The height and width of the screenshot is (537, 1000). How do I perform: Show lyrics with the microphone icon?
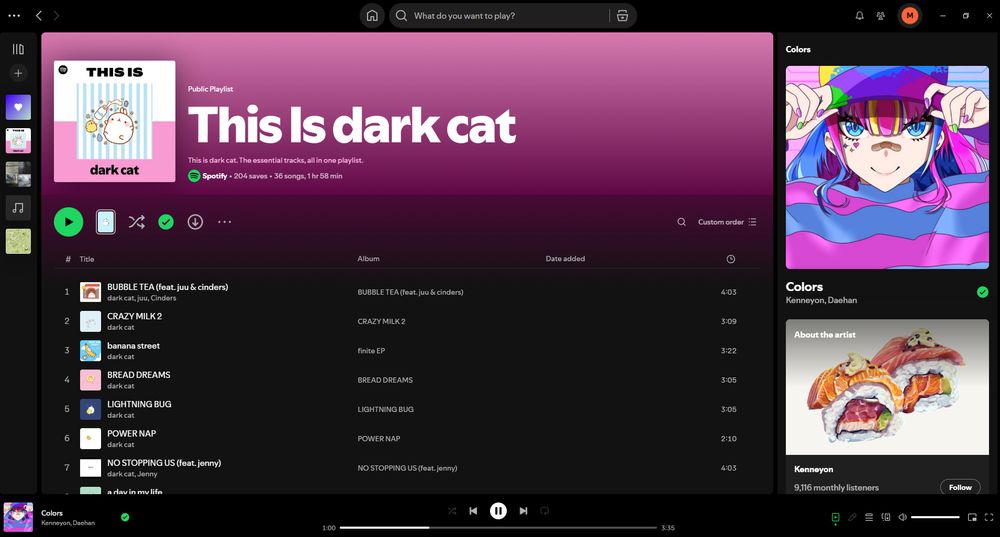[x=852, y=517]
